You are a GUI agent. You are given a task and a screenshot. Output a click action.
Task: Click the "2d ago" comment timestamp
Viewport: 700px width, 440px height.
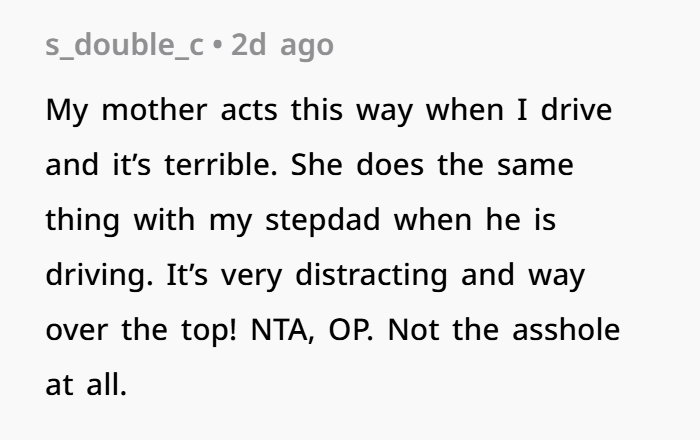(x=283, y=47)
